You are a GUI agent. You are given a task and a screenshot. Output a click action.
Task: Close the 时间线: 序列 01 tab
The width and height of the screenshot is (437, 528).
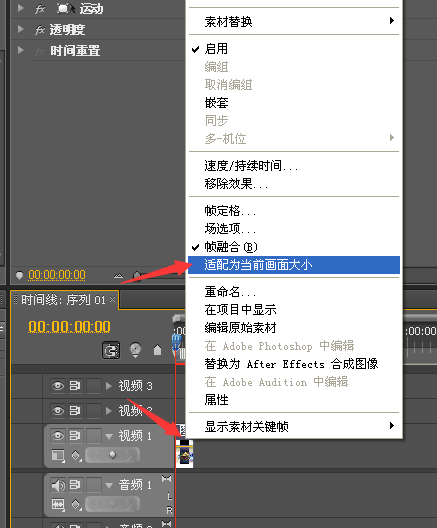[112, 299]
